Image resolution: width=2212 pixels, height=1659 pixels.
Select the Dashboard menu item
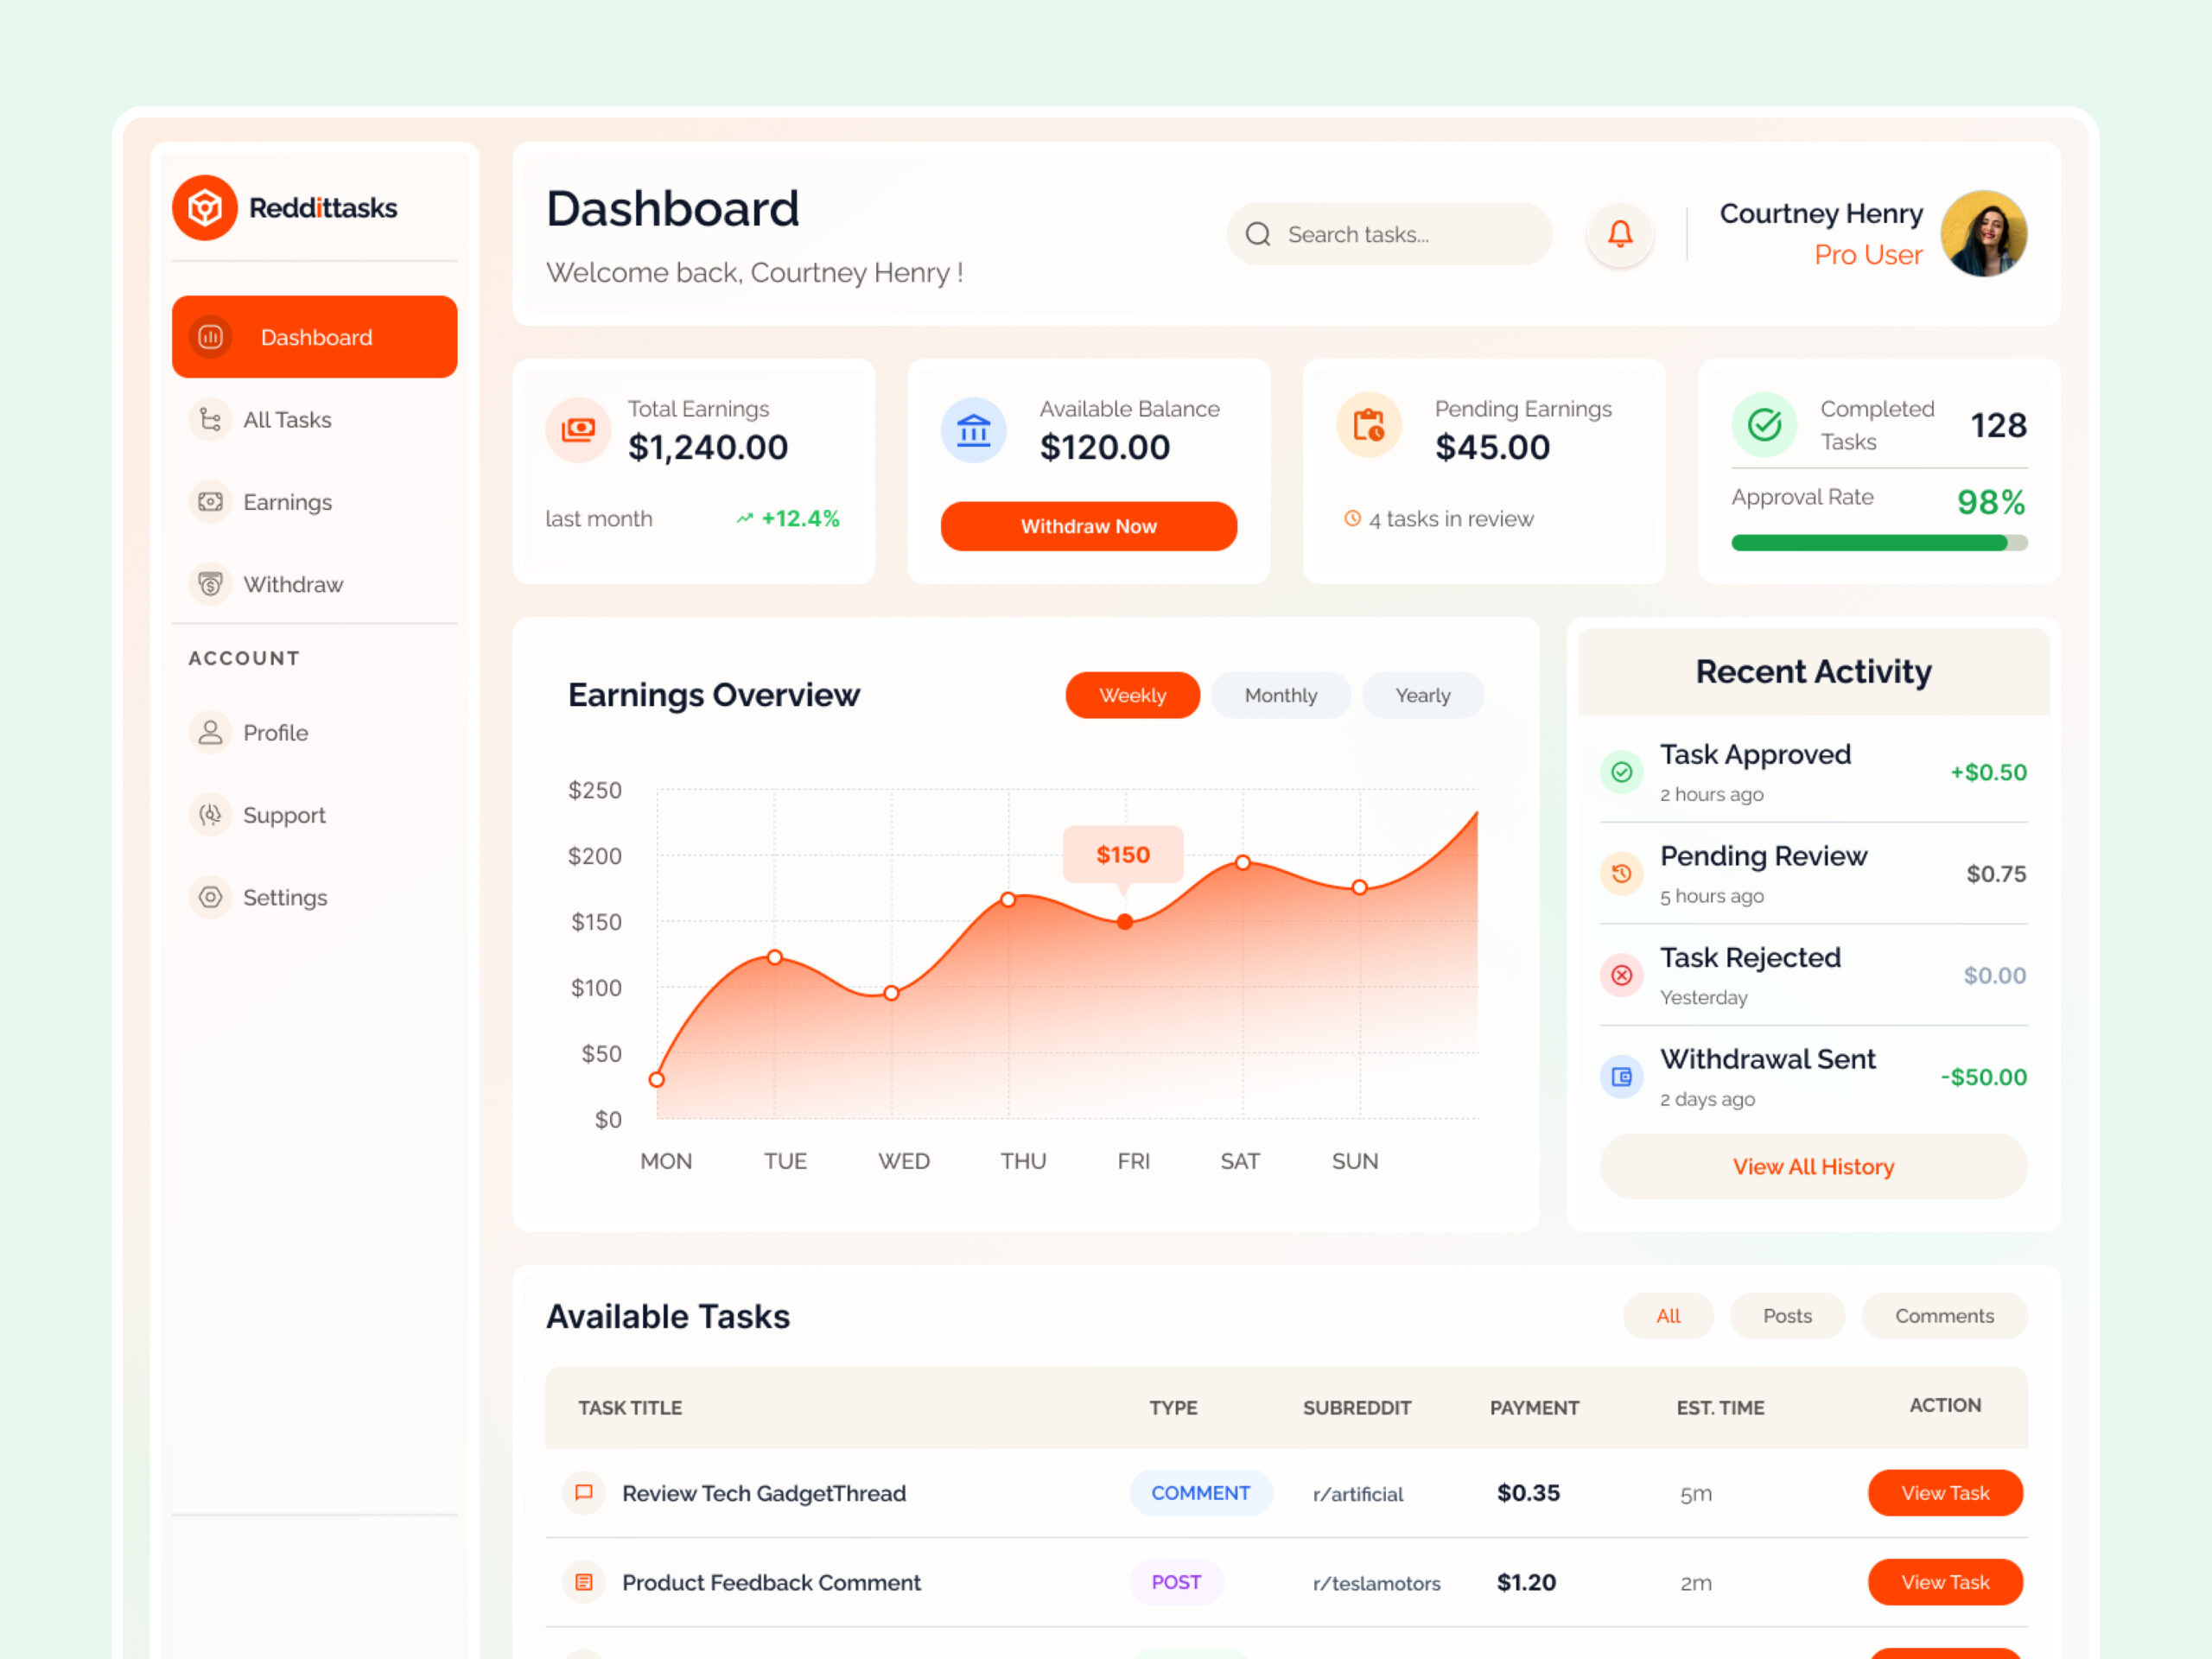tap(315, 337)
